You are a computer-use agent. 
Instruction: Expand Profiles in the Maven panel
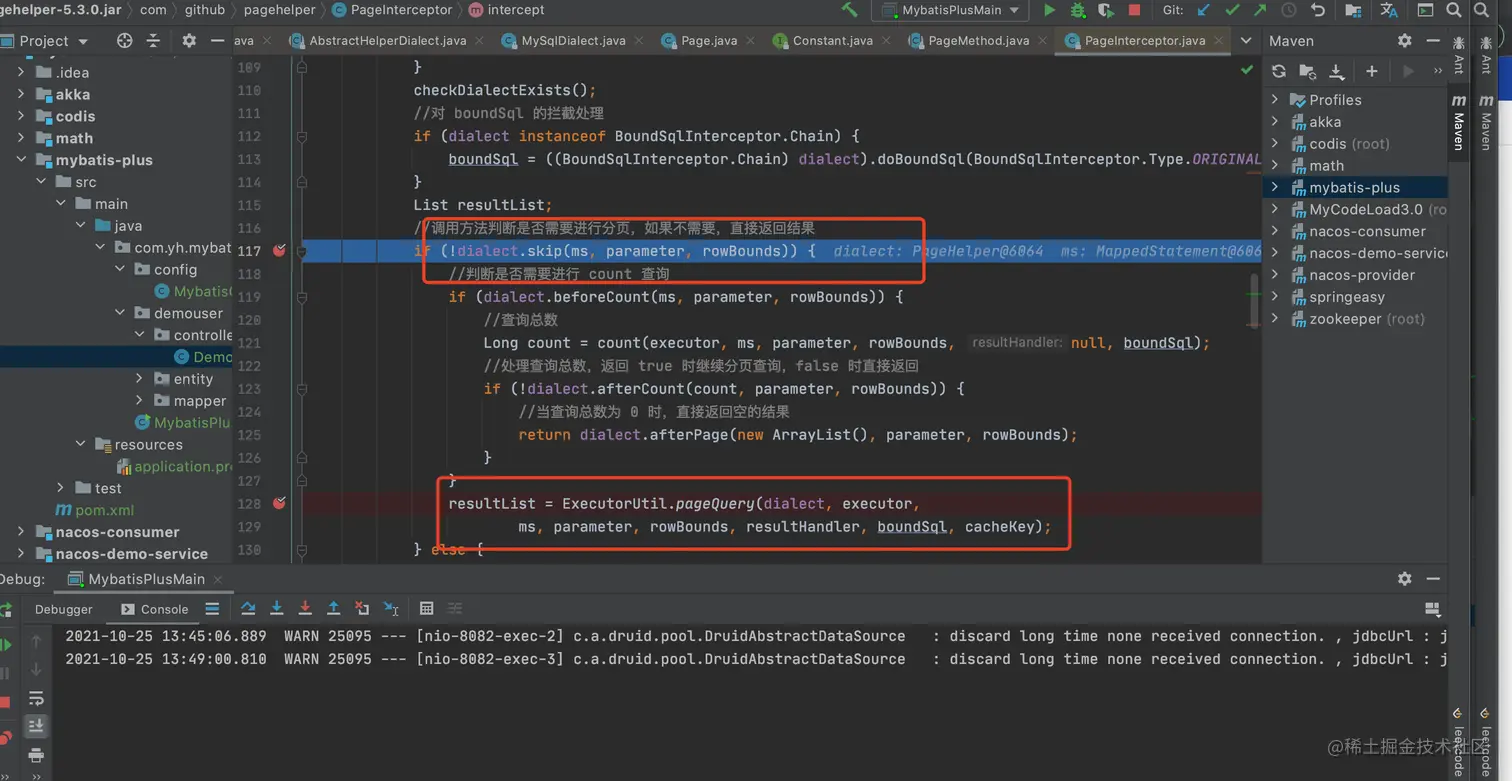click(1275, 100)
